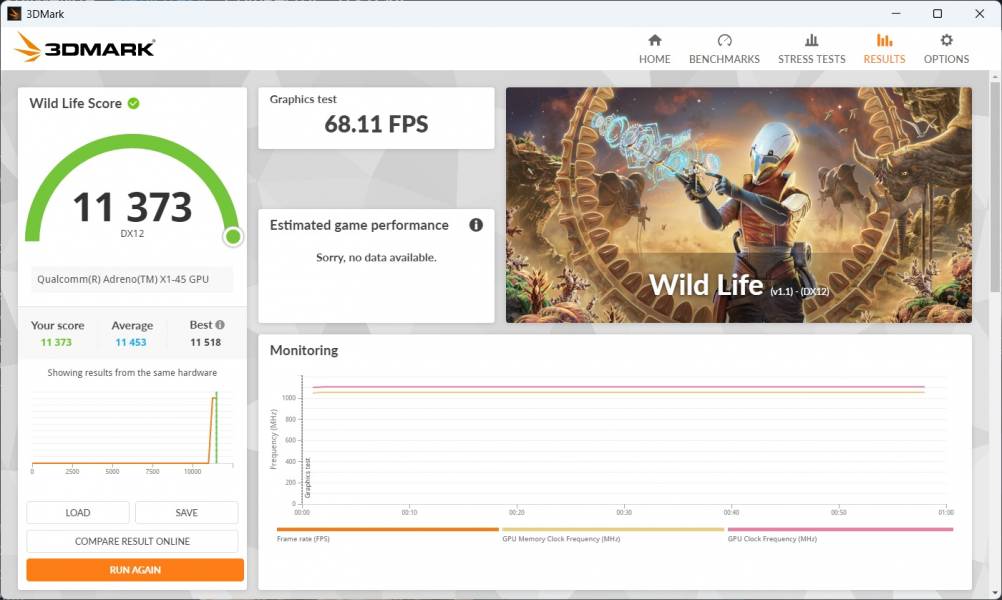Click the Monitoring section heading
This screenshot has height=600, width=1002.
304,350
